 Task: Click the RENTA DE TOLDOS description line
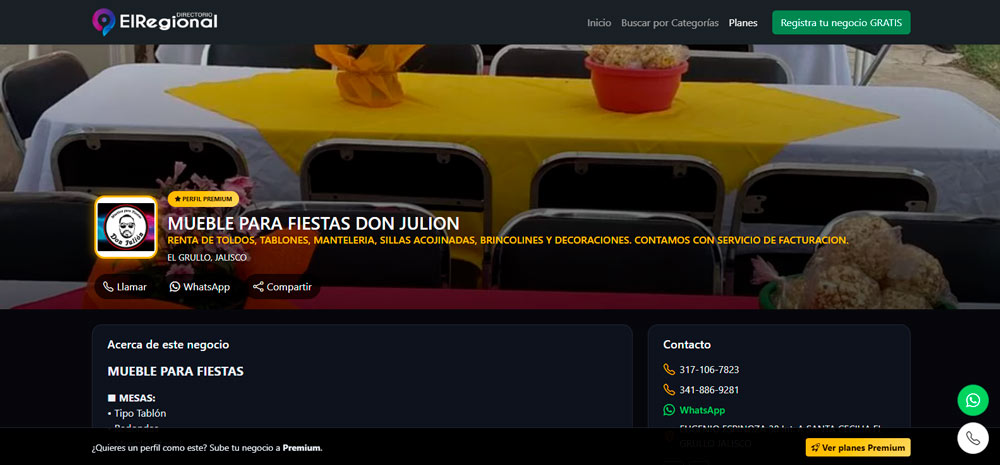pyautogui.click(x=508, y=240)
